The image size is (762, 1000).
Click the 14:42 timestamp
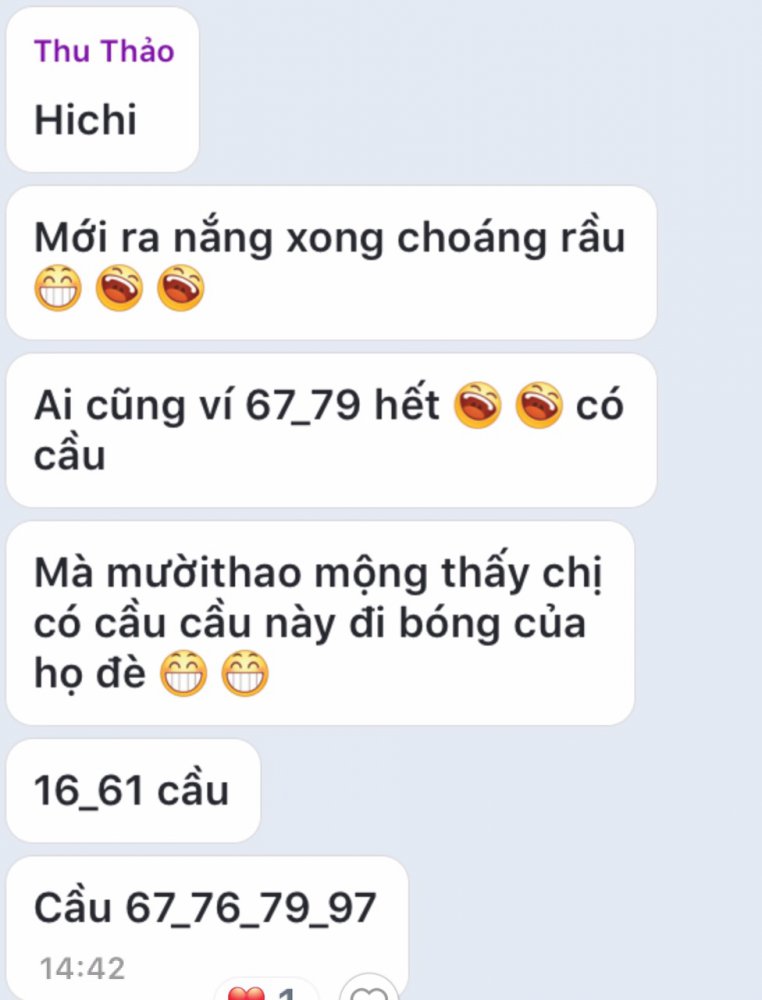pos(82,968)
